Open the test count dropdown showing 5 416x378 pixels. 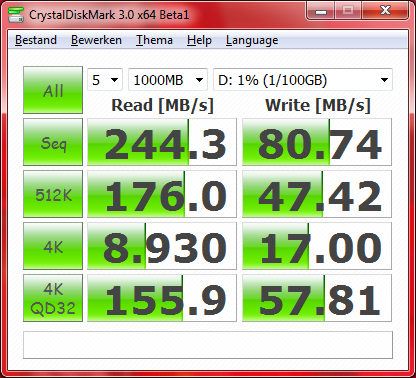(x=105, y=80)
